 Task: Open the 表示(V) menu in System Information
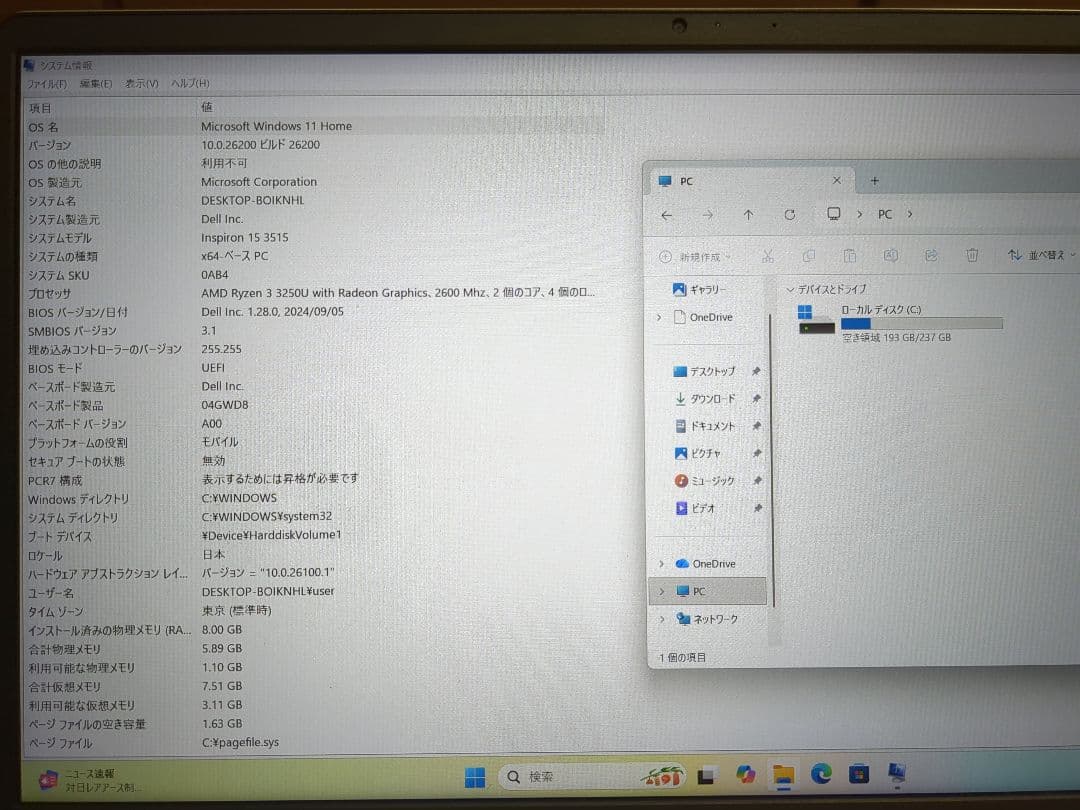click(x=141, y=84)
